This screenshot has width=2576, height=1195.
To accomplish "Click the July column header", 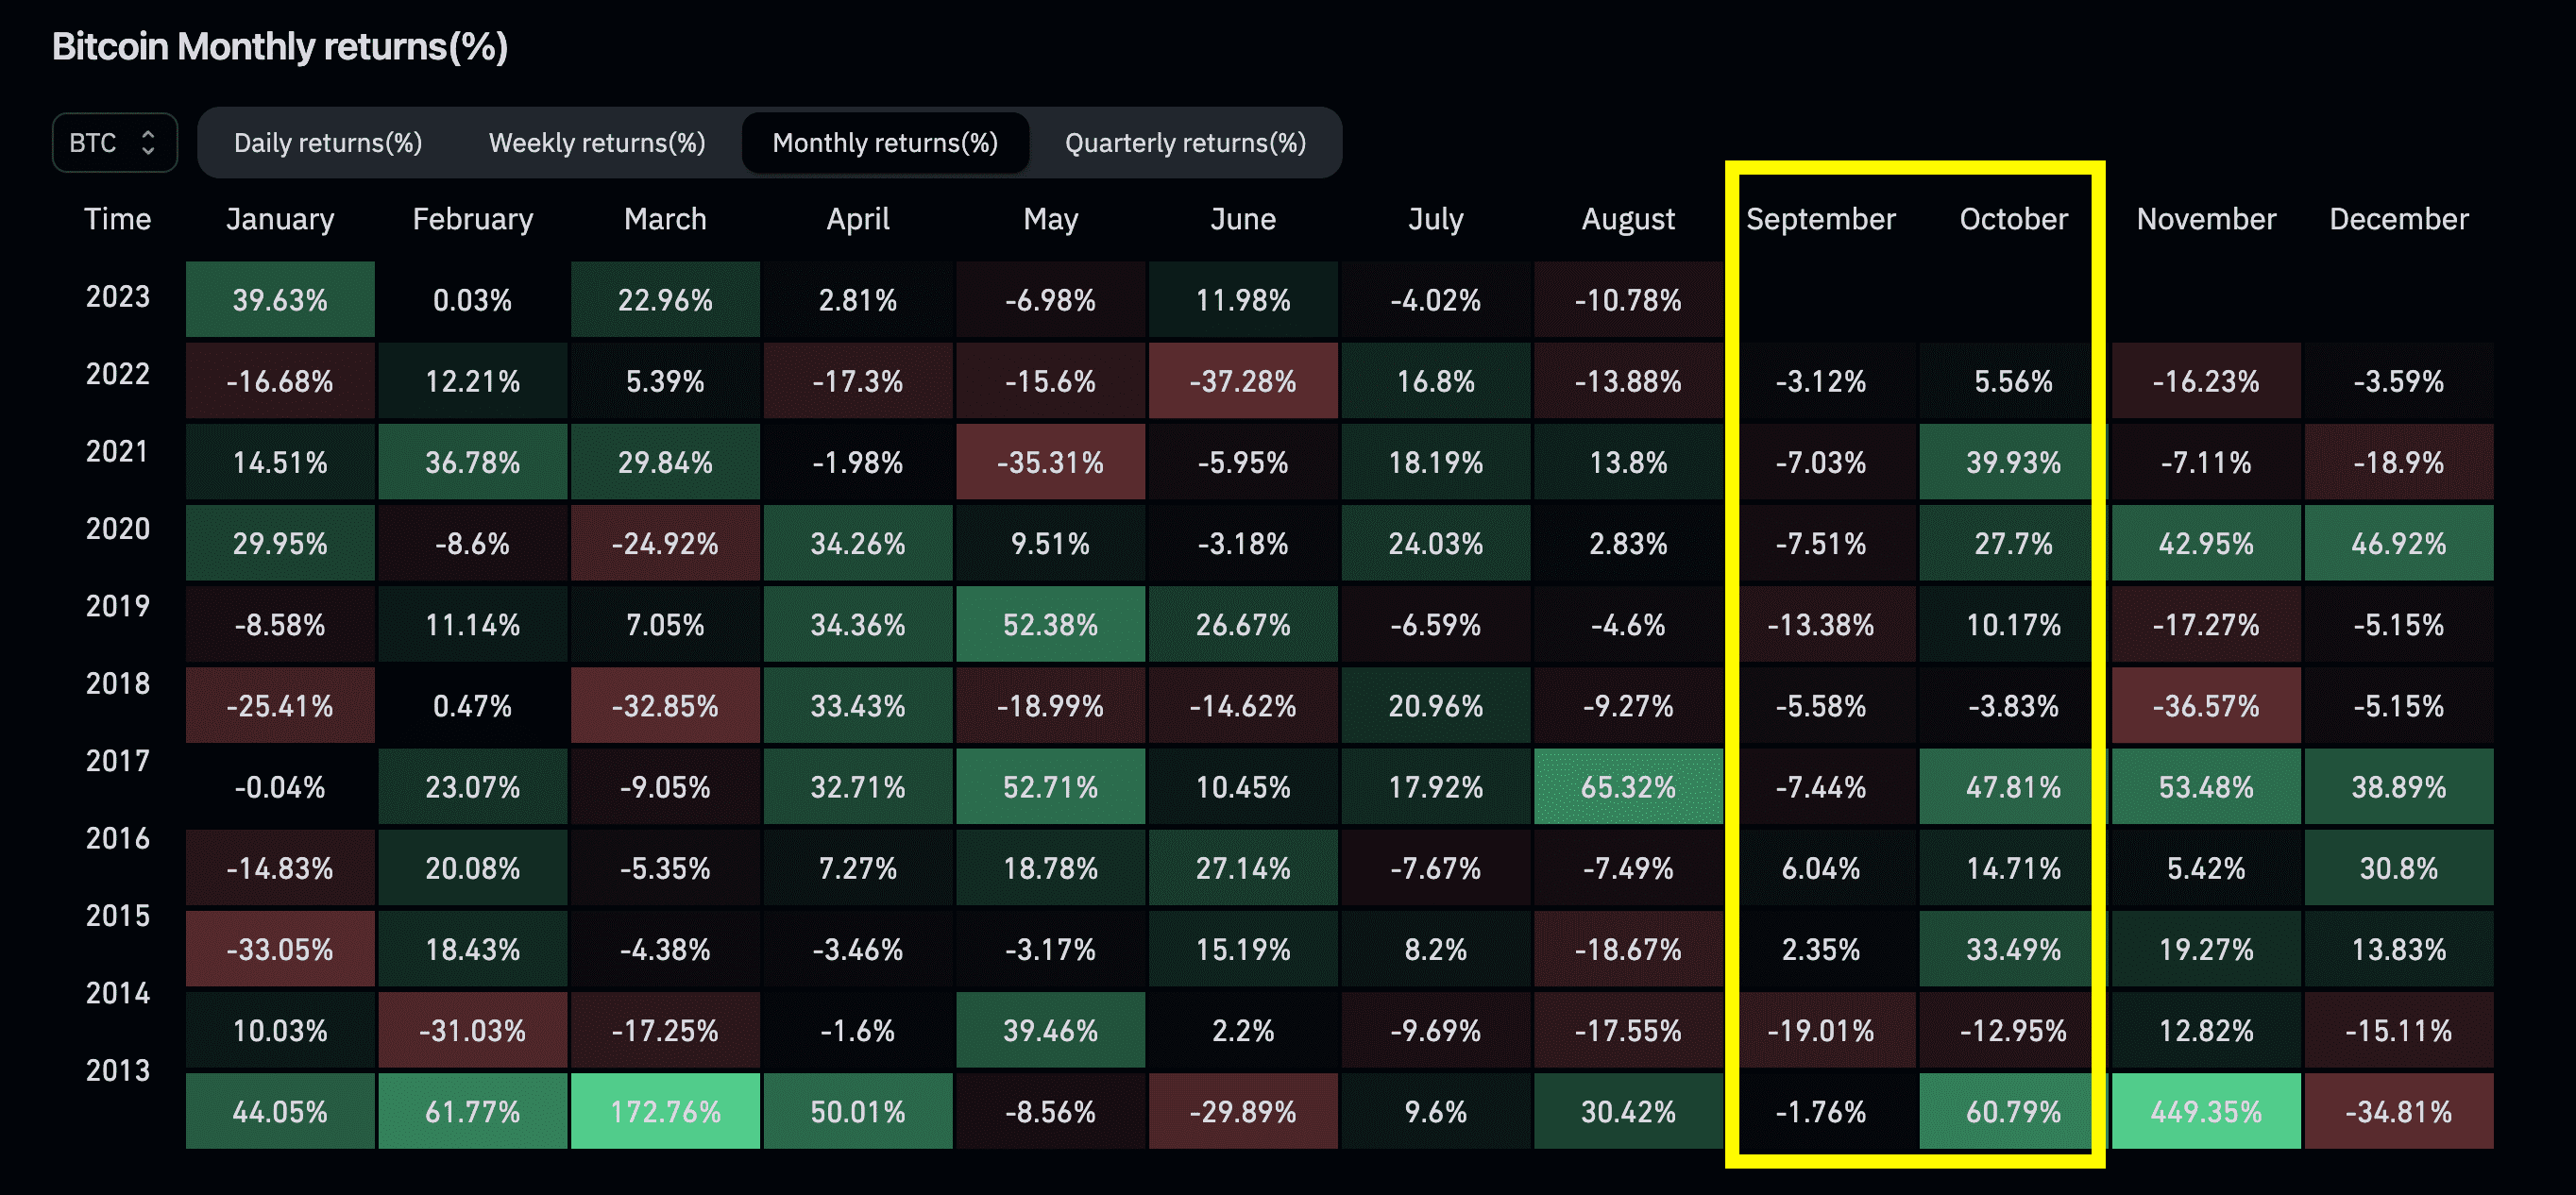I will tap(1436, 219).
